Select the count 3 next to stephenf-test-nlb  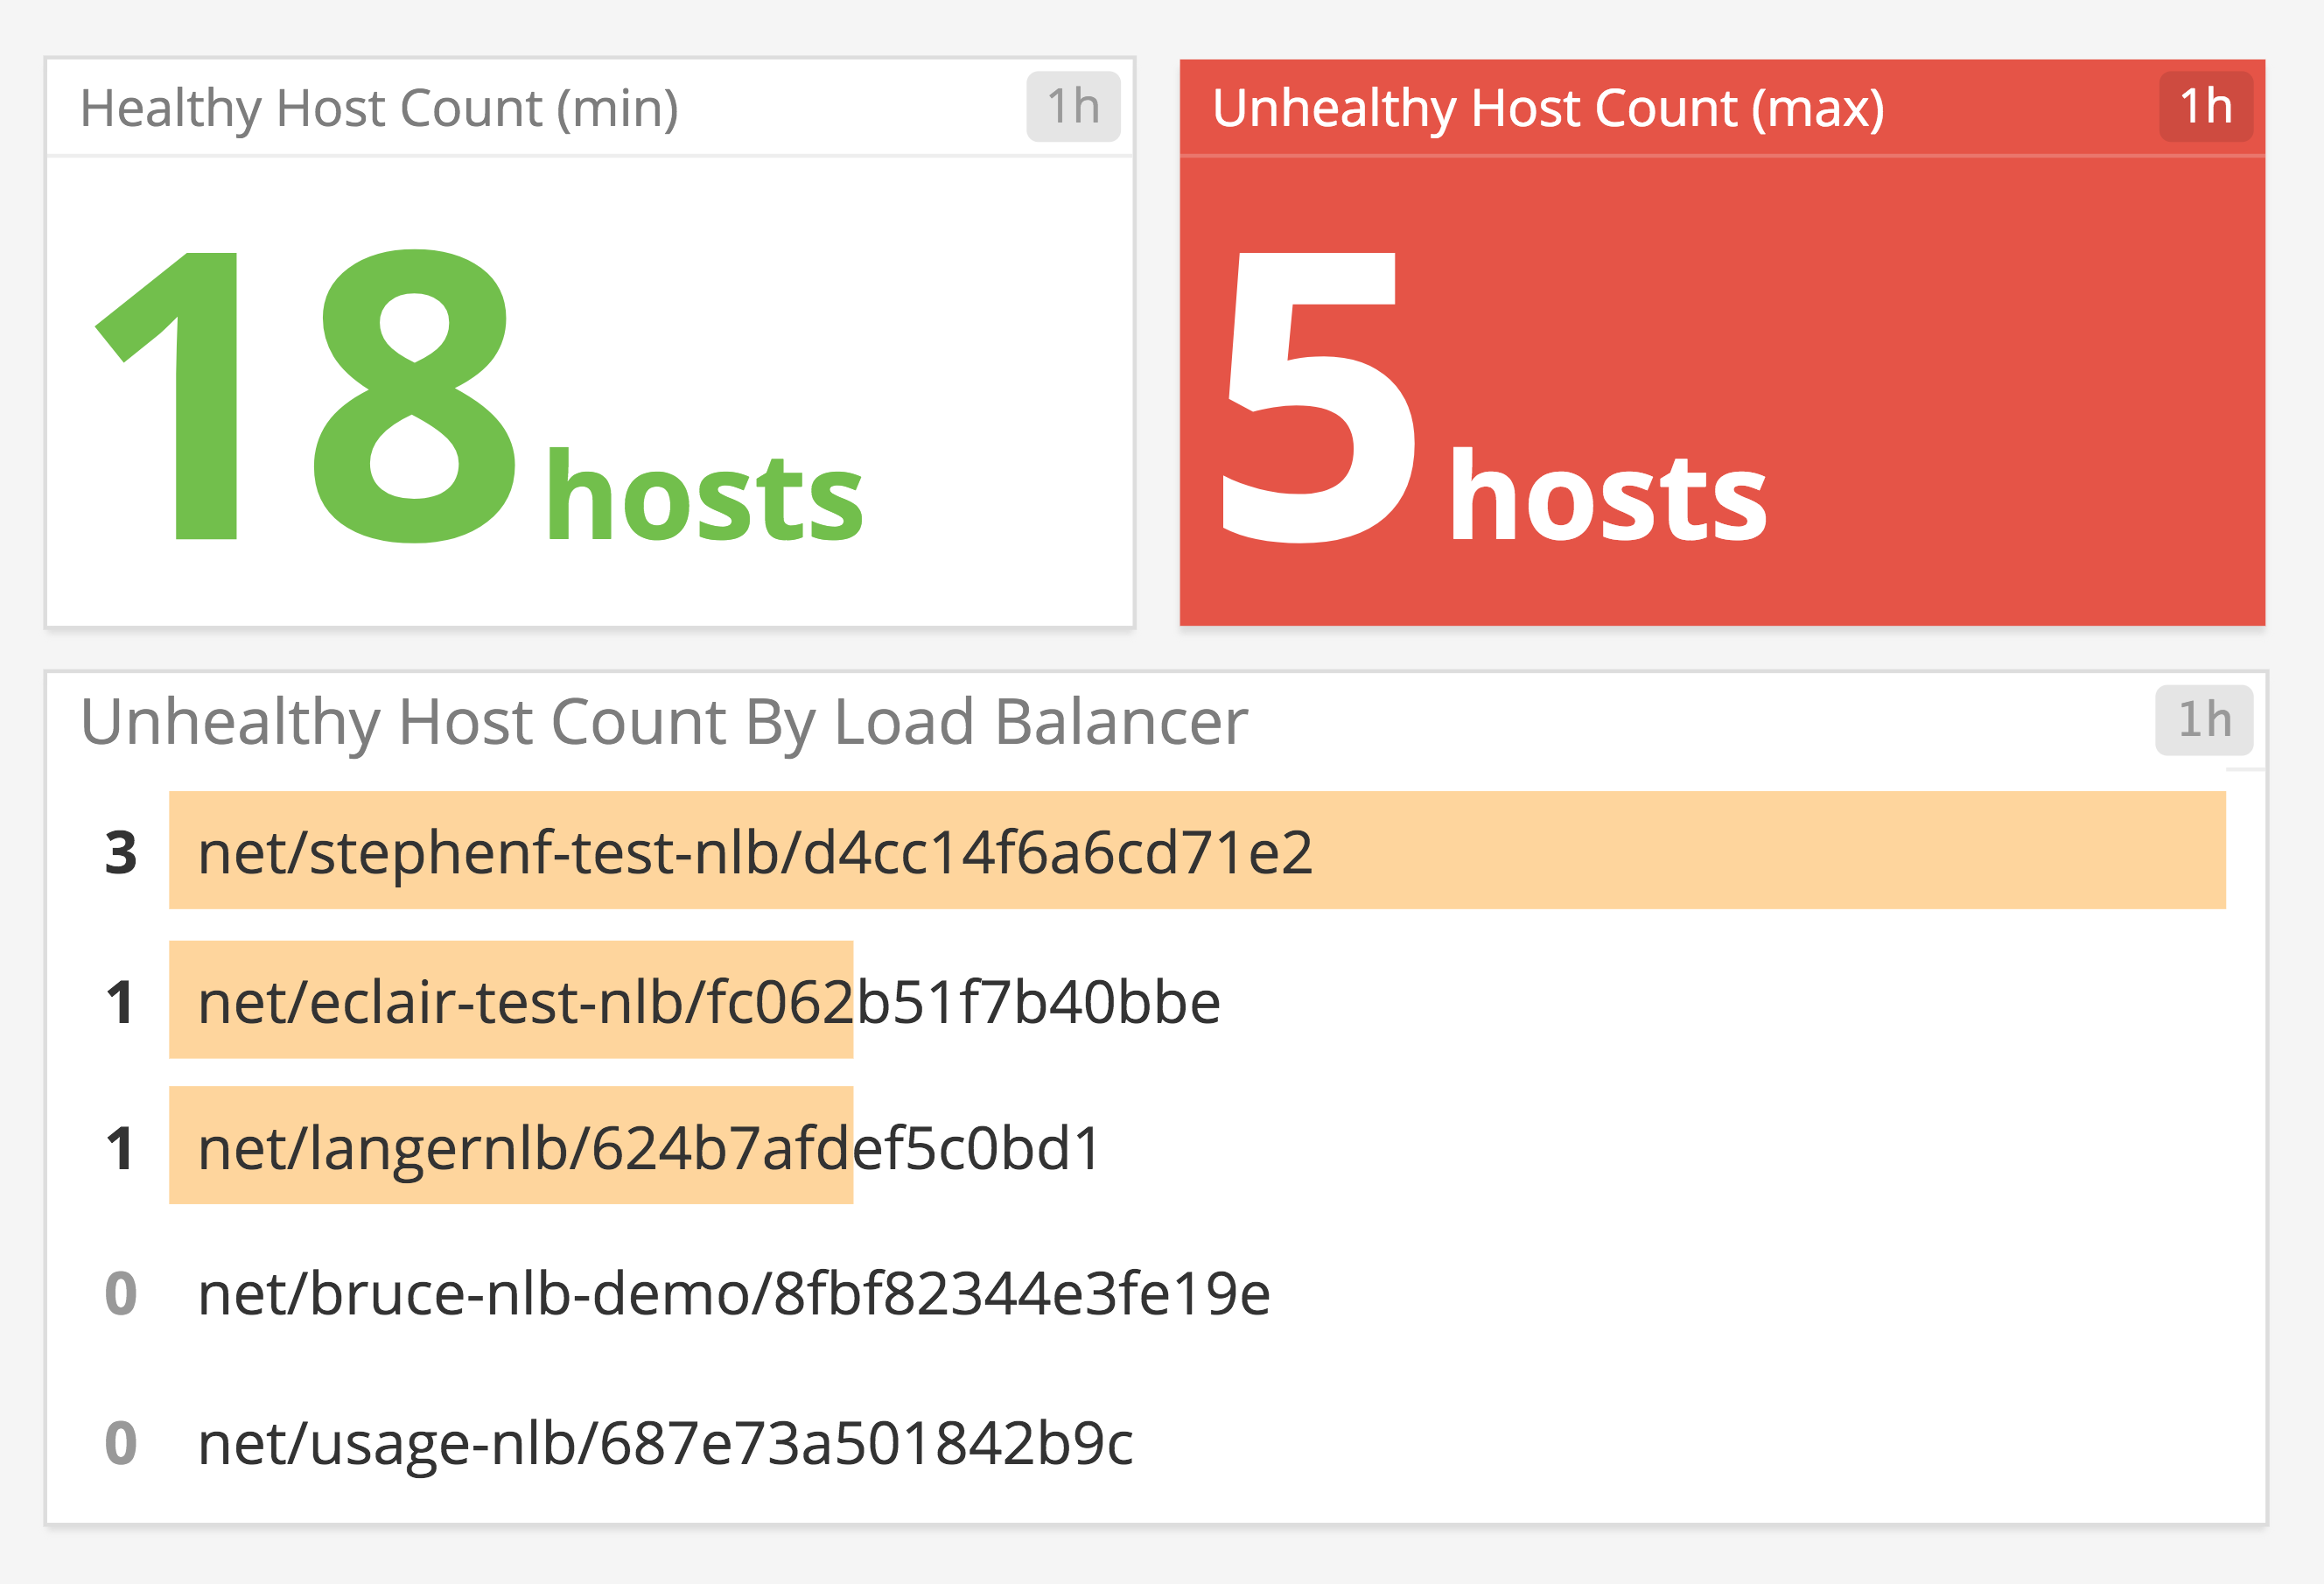(120, 854)
